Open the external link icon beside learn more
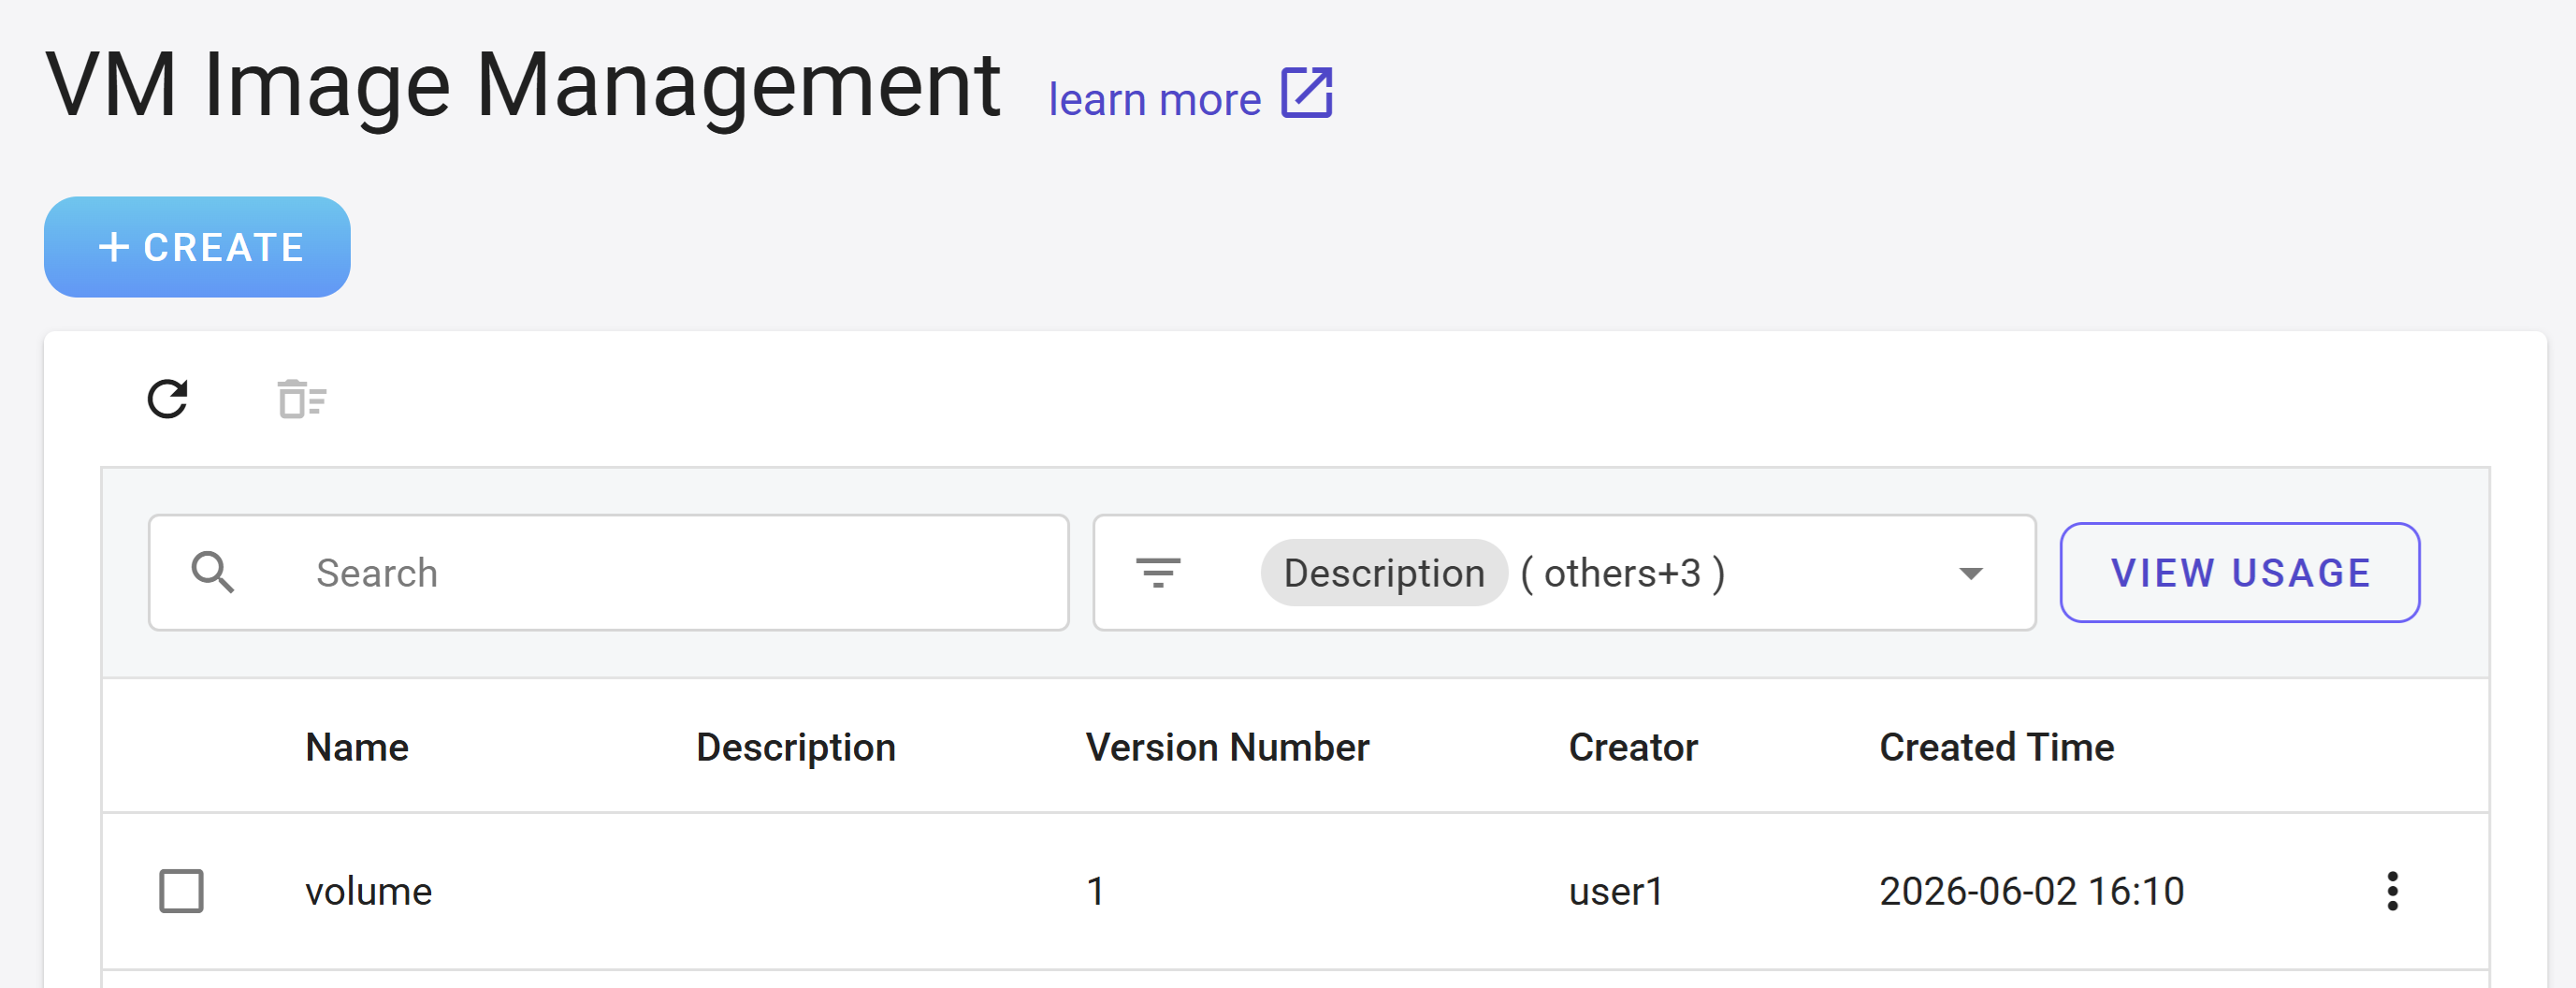The height and width of the screenshot is (988, 2576). click(x=1307, y=93)
